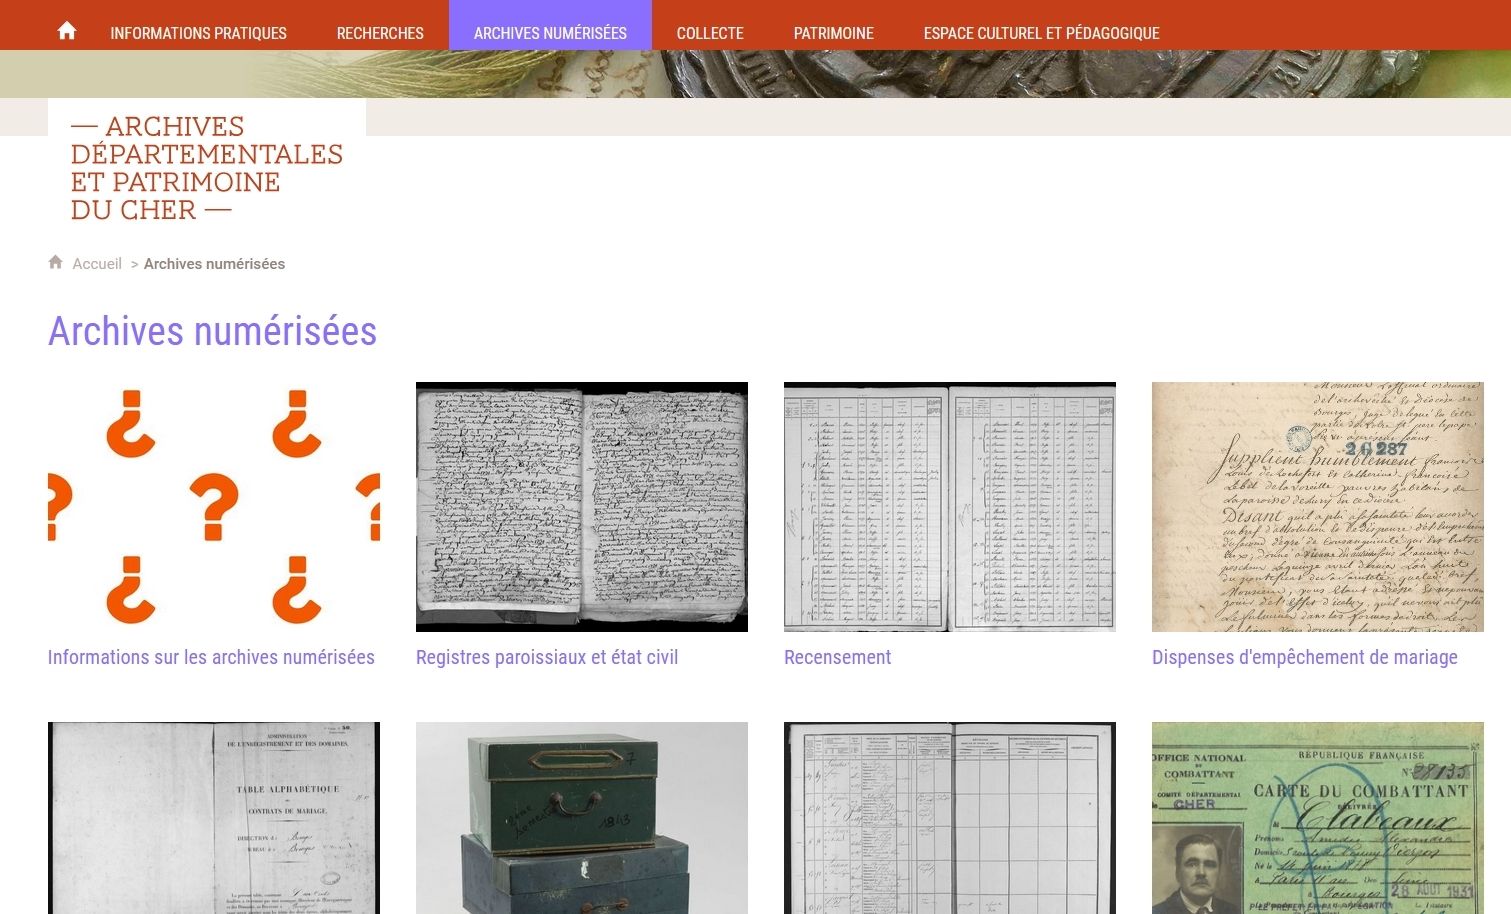This screenshot has width=1511, height=914.
Task: Click the Carte du Combattant thumbnail
Action: click(x=1317, y=817)
